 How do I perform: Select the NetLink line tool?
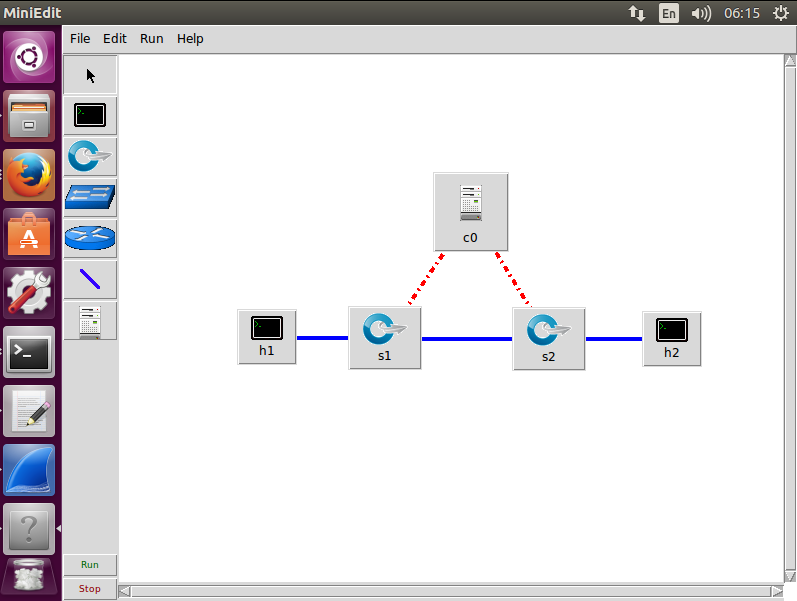[x=90, y=280]
